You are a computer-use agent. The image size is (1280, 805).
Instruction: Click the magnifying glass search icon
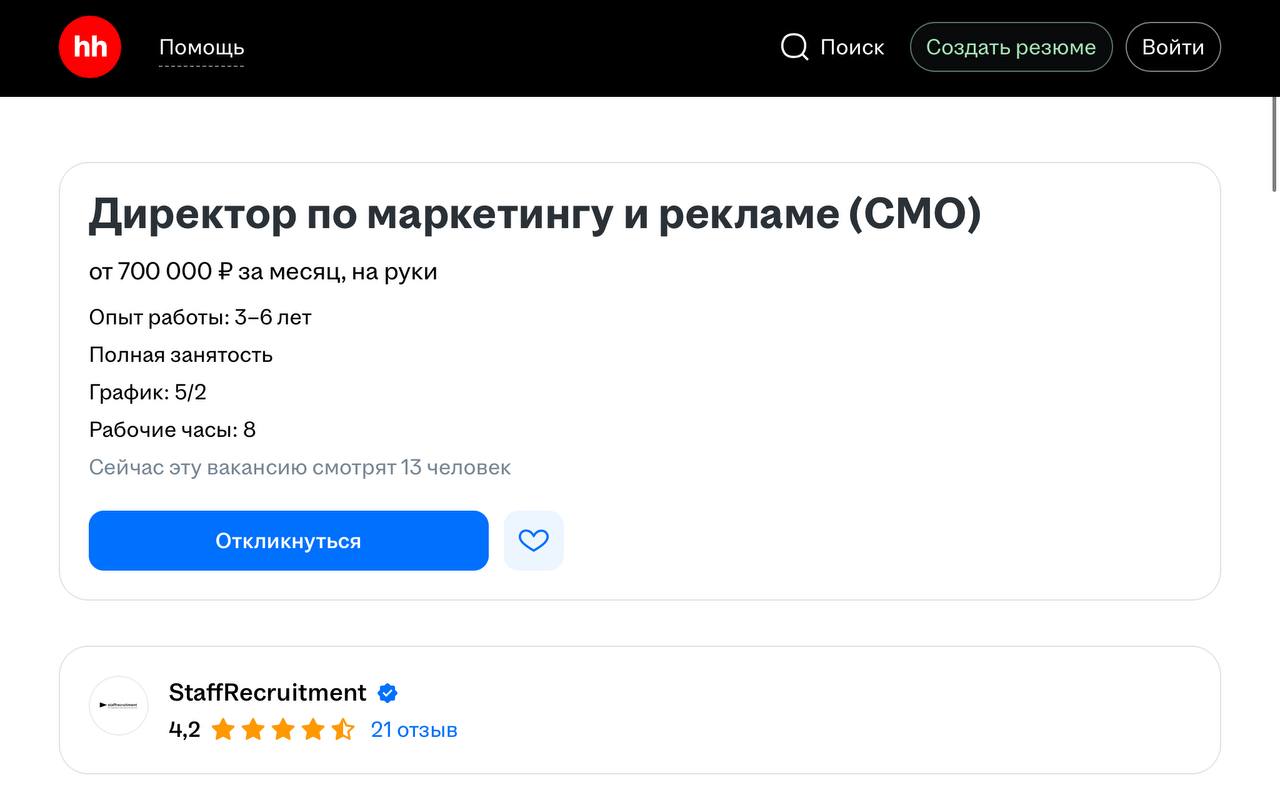click(x=794, y=47)
